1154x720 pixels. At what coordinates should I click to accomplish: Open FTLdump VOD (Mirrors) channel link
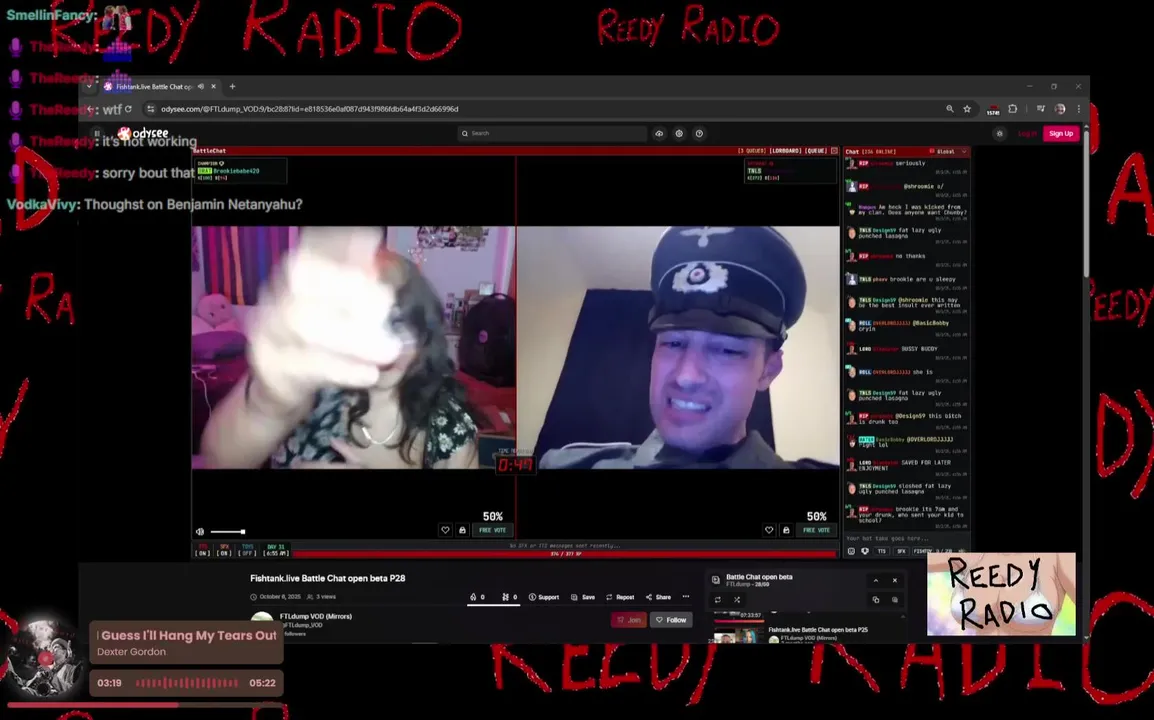pos(316,616)
